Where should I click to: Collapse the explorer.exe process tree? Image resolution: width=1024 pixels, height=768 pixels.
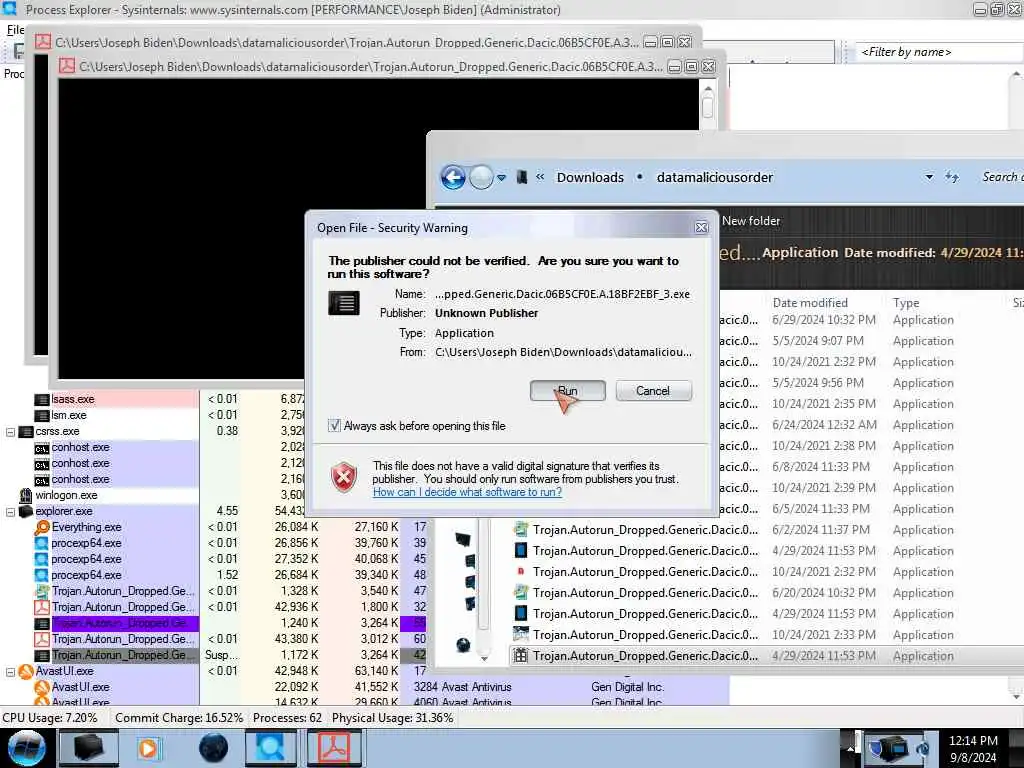coord(10,511)
